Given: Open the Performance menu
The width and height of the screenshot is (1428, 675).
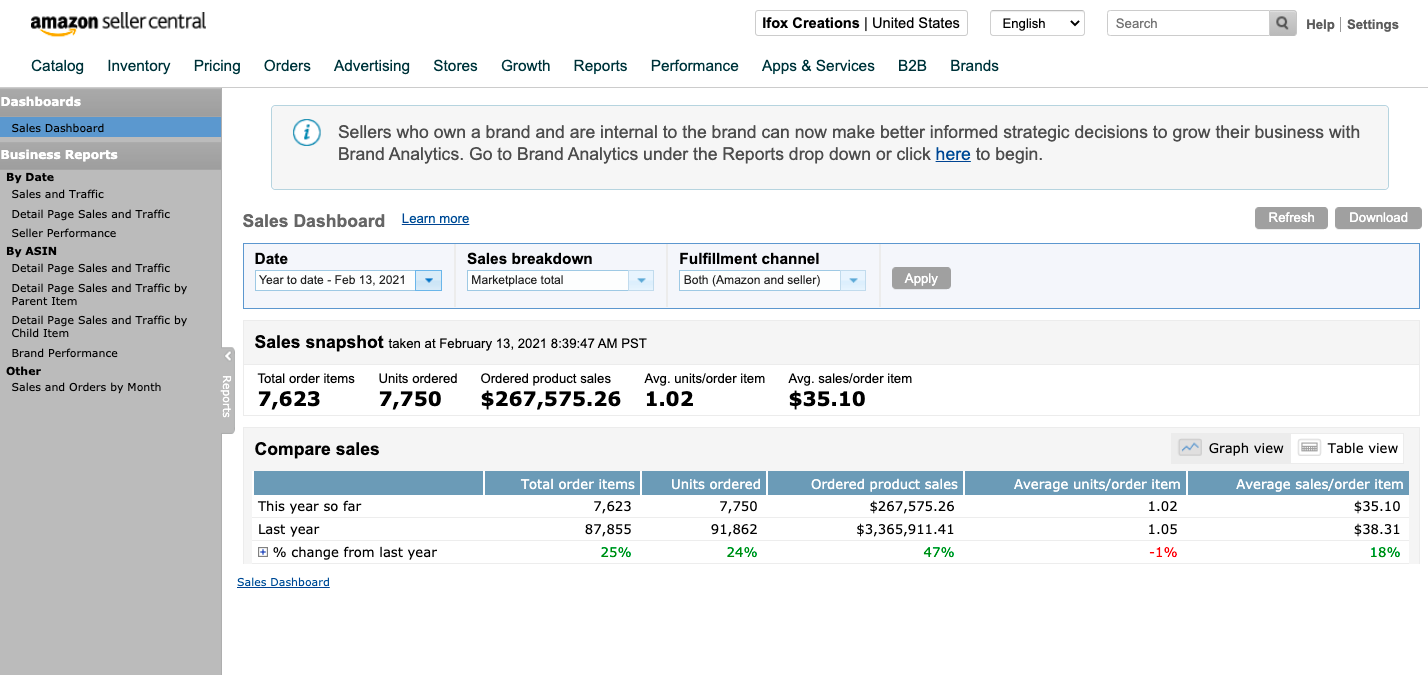Looking at the screenshot, I should (694, 66).
